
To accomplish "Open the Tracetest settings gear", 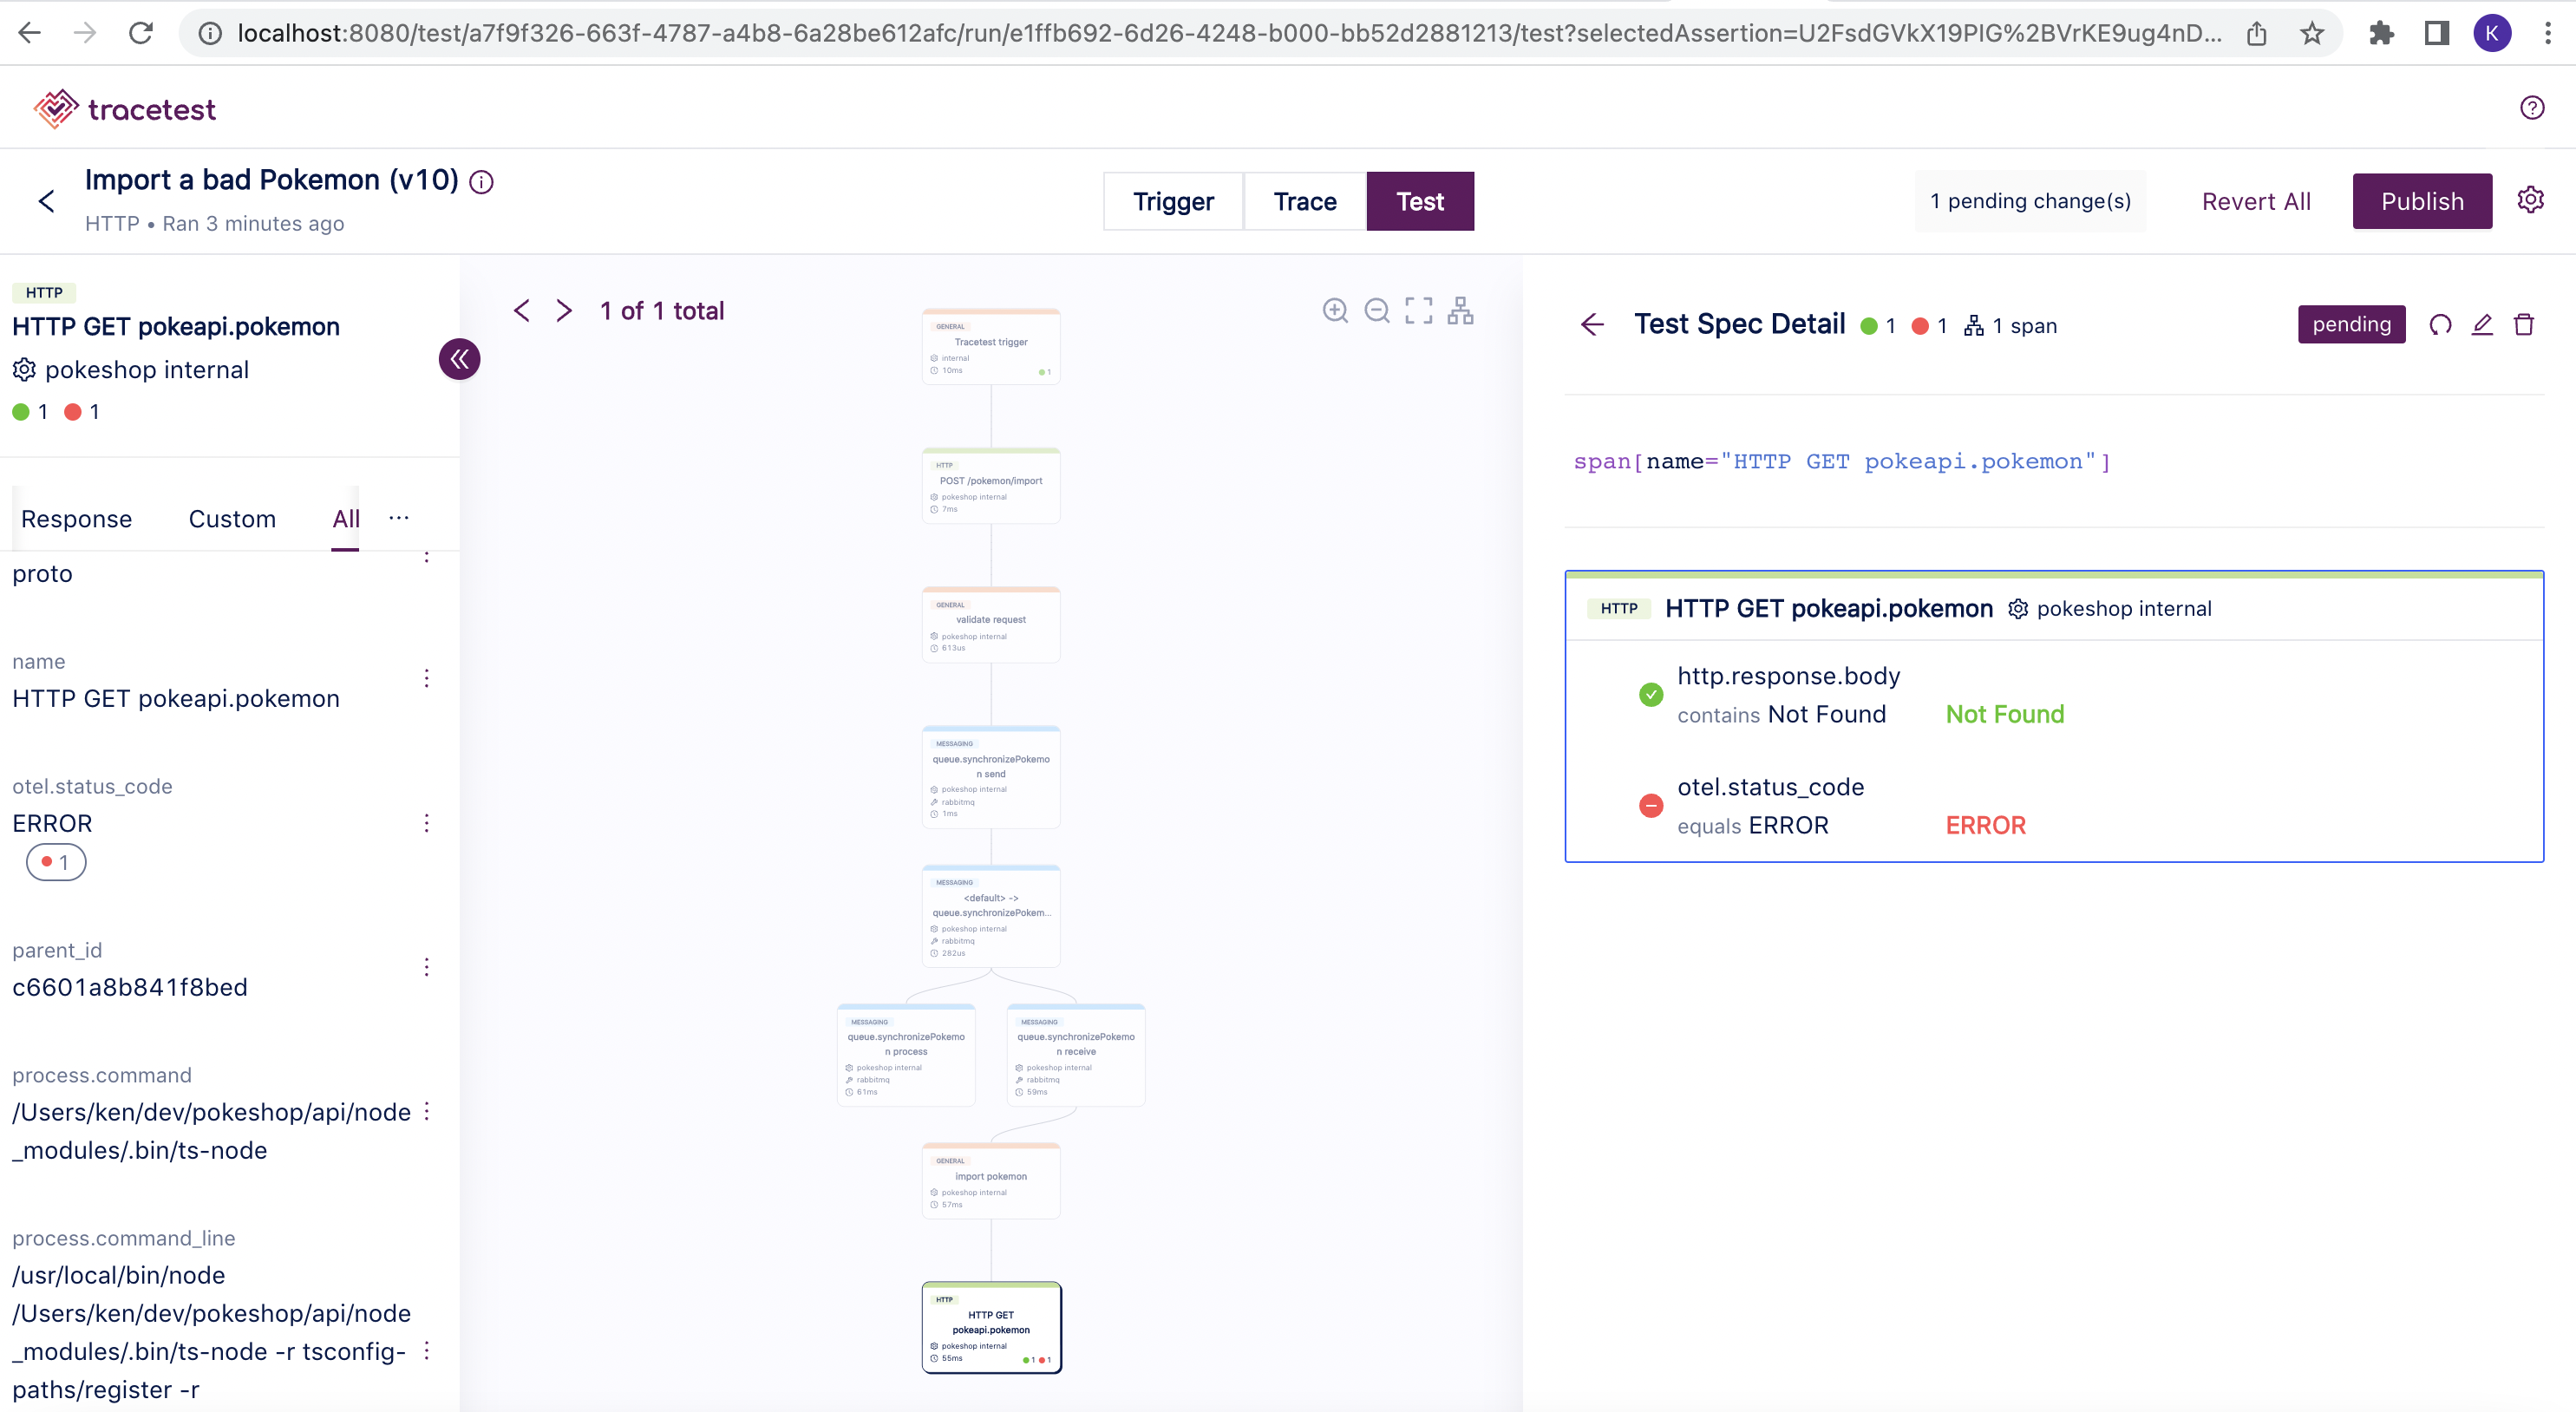I will (2532, 199).
